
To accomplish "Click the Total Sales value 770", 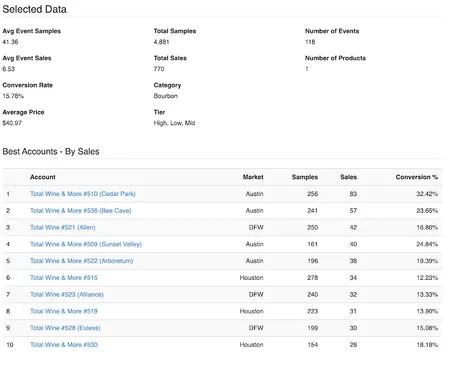I will point(159,69).
